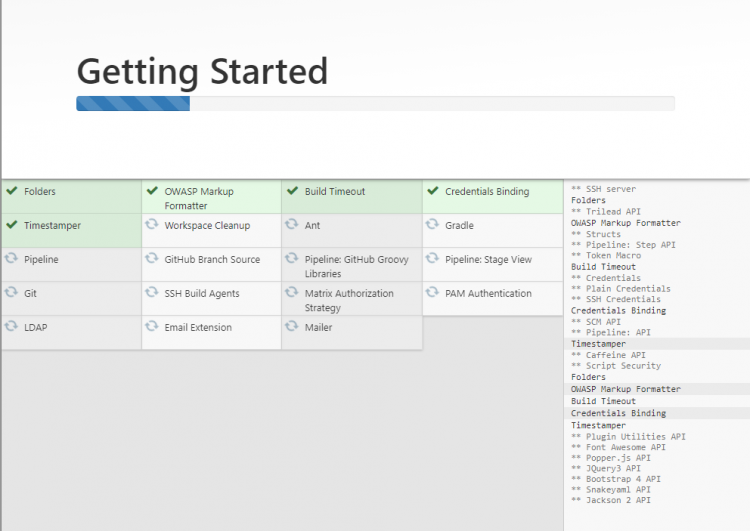Click the pending icon beside Email Extension
The width and height of the screenshot is (750, 531).
coord(152,326)
